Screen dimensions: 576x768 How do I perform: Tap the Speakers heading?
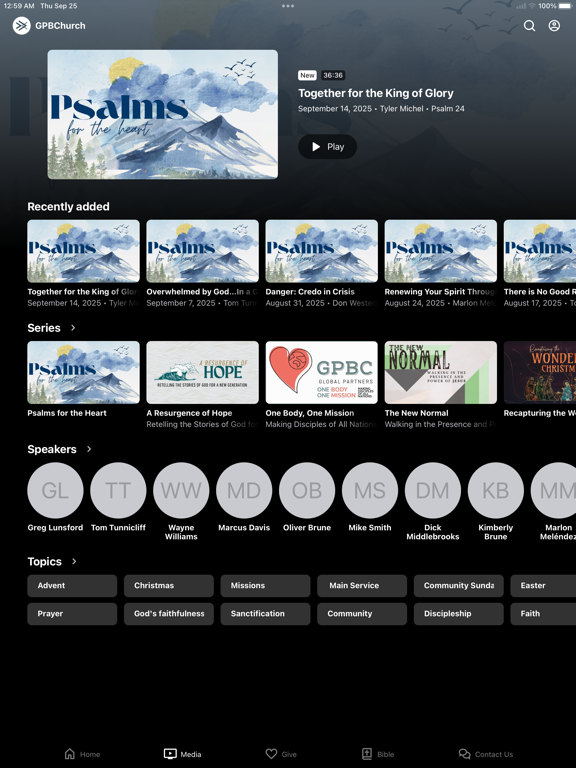(x=52, y=449)
